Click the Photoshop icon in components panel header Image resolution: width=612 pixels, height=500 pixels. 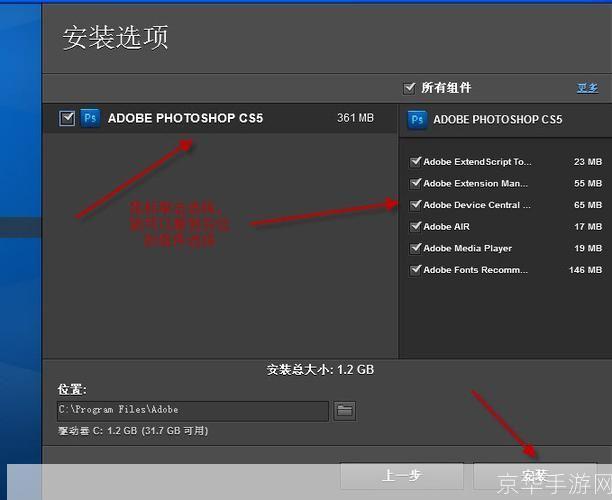pos(417,119)
